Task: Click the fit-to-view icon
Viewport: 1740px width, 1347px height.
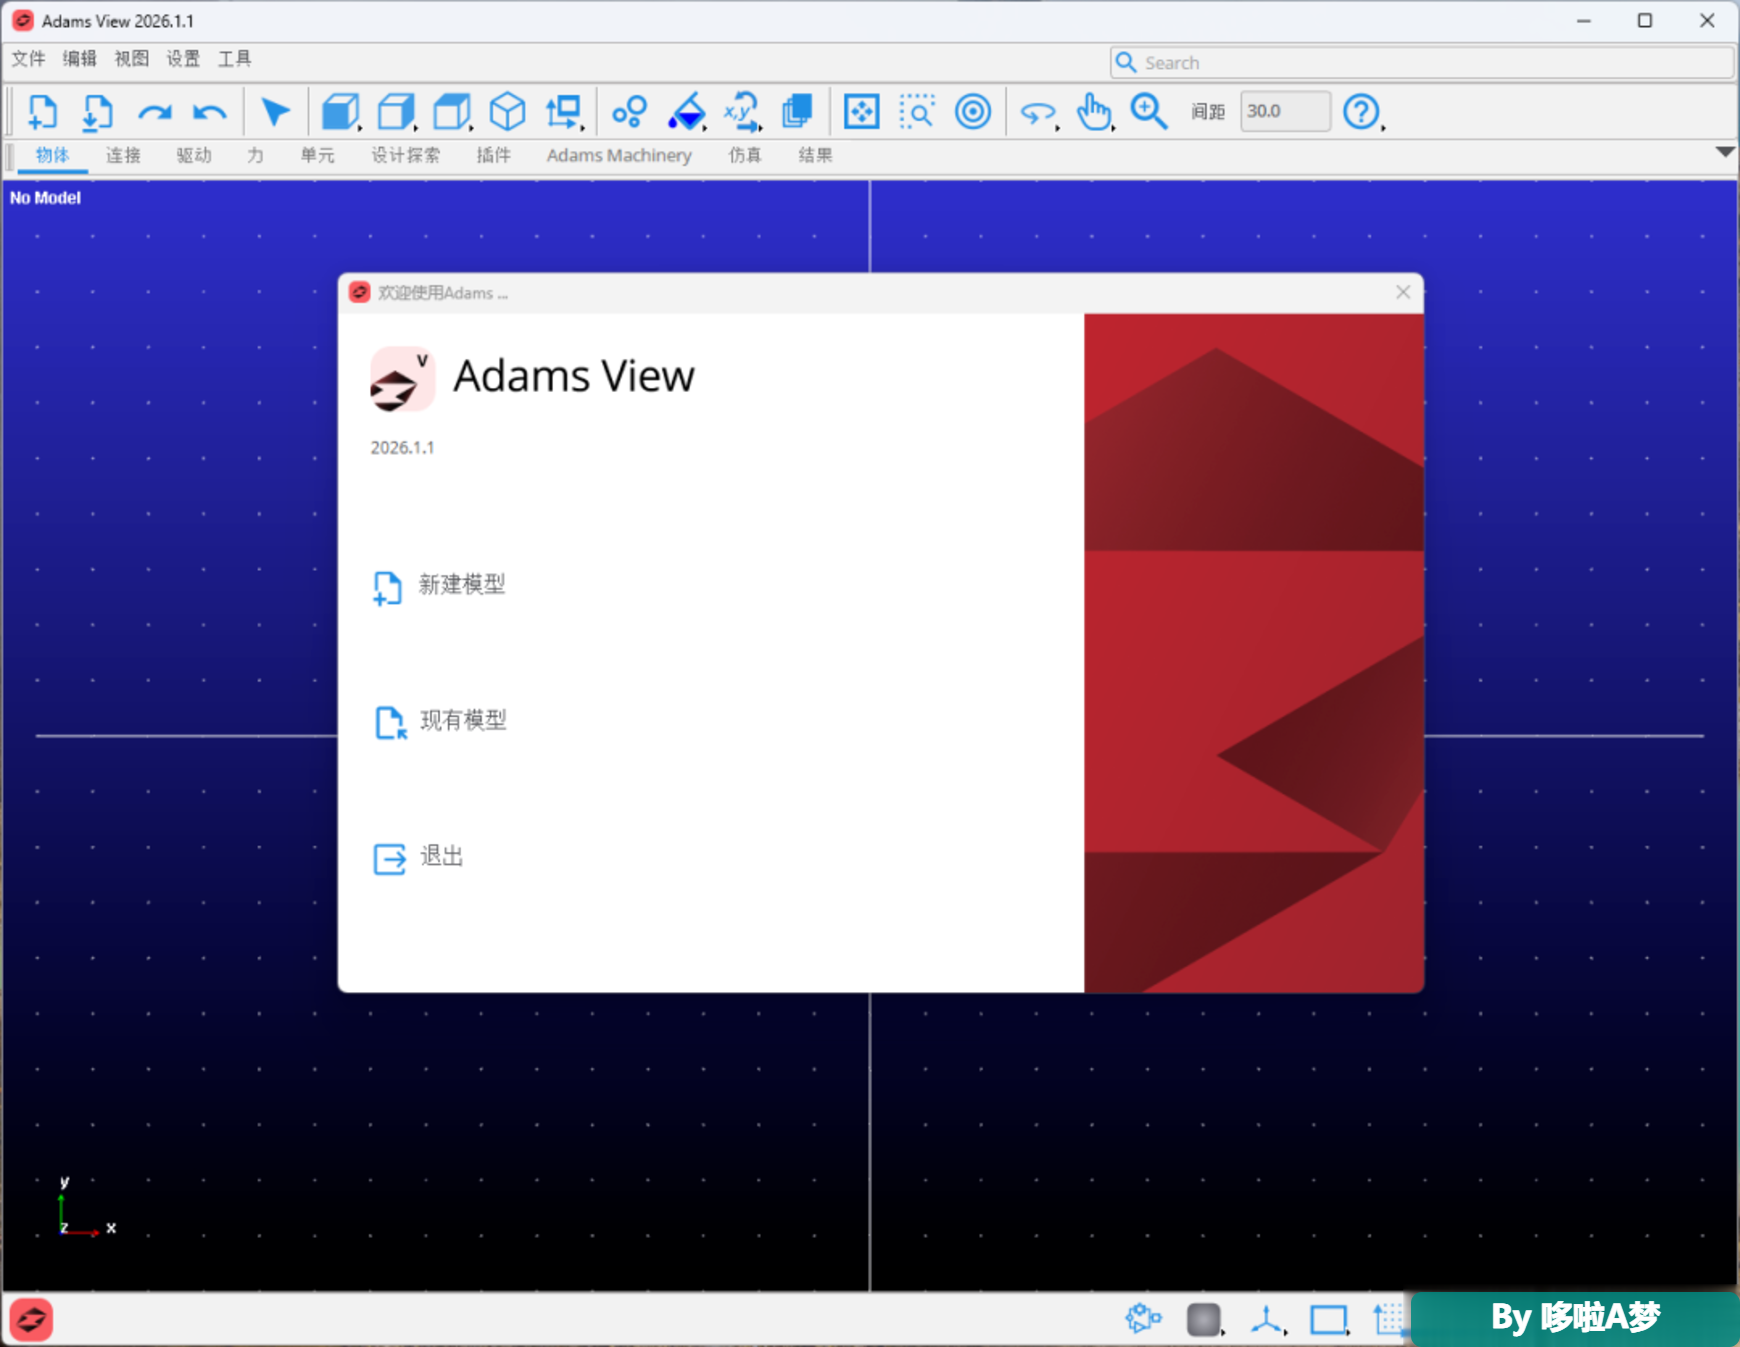Action: pyautogui.click(x=861, y=112)
